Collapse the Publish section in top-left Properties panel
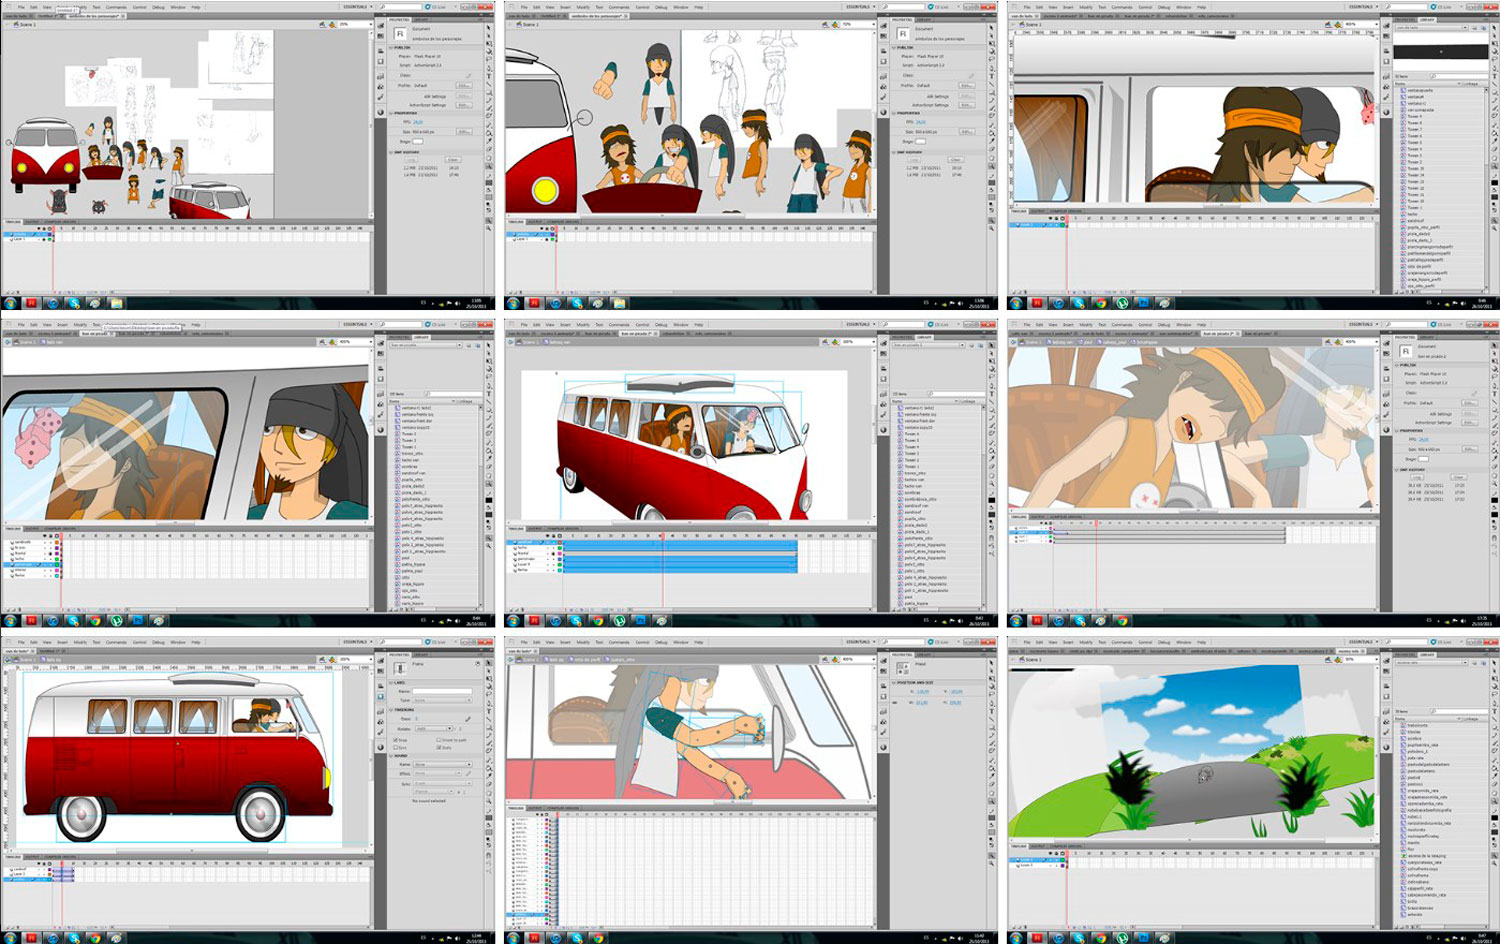Viewport: 1500px width, 944px height. (390, 47)
